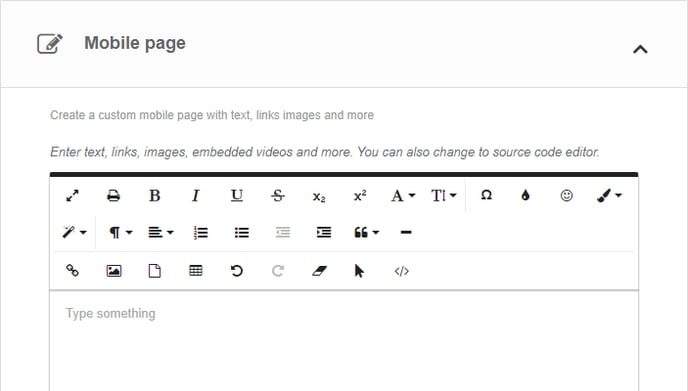Apply superscript formatting
688x391 pixels.
[360, 195]
